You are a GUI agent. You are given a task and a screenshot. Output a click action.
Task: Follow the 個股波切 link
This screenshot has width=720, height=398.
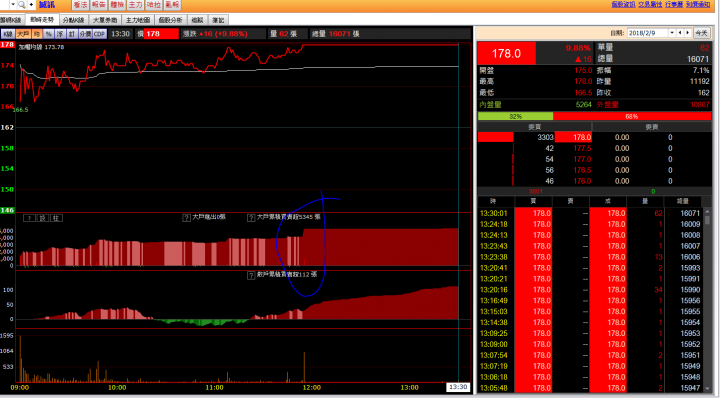[623, 4]
